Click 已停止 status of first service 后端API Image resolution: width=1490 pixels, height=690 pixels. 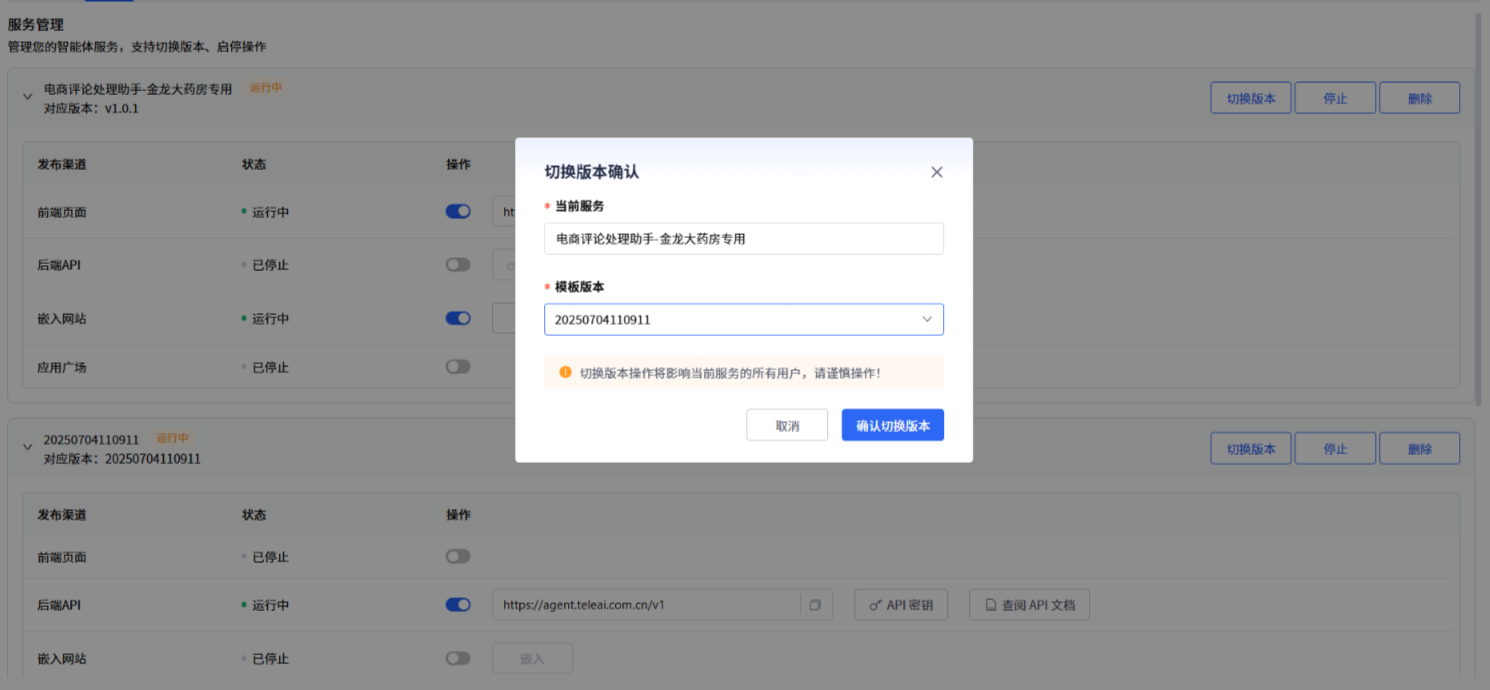click(x=270, y=265)
